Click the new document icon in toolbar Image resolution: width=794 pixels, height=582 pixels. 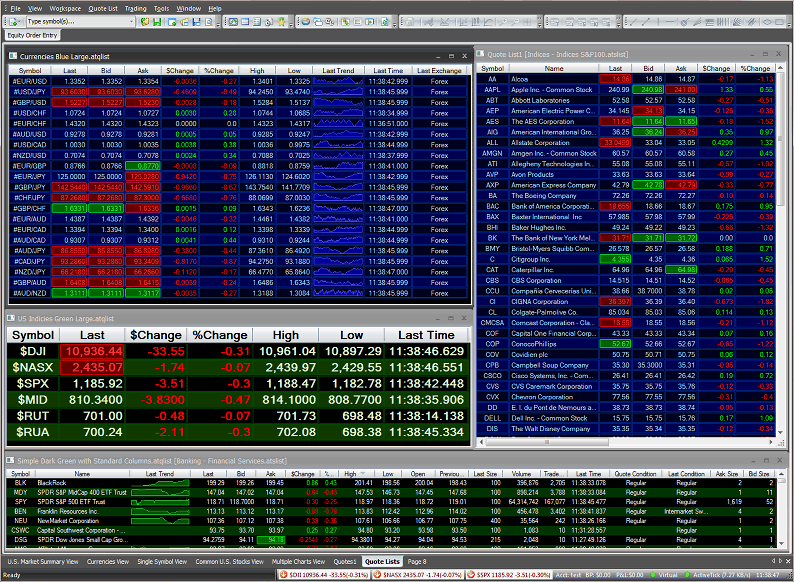coord(13,22)
